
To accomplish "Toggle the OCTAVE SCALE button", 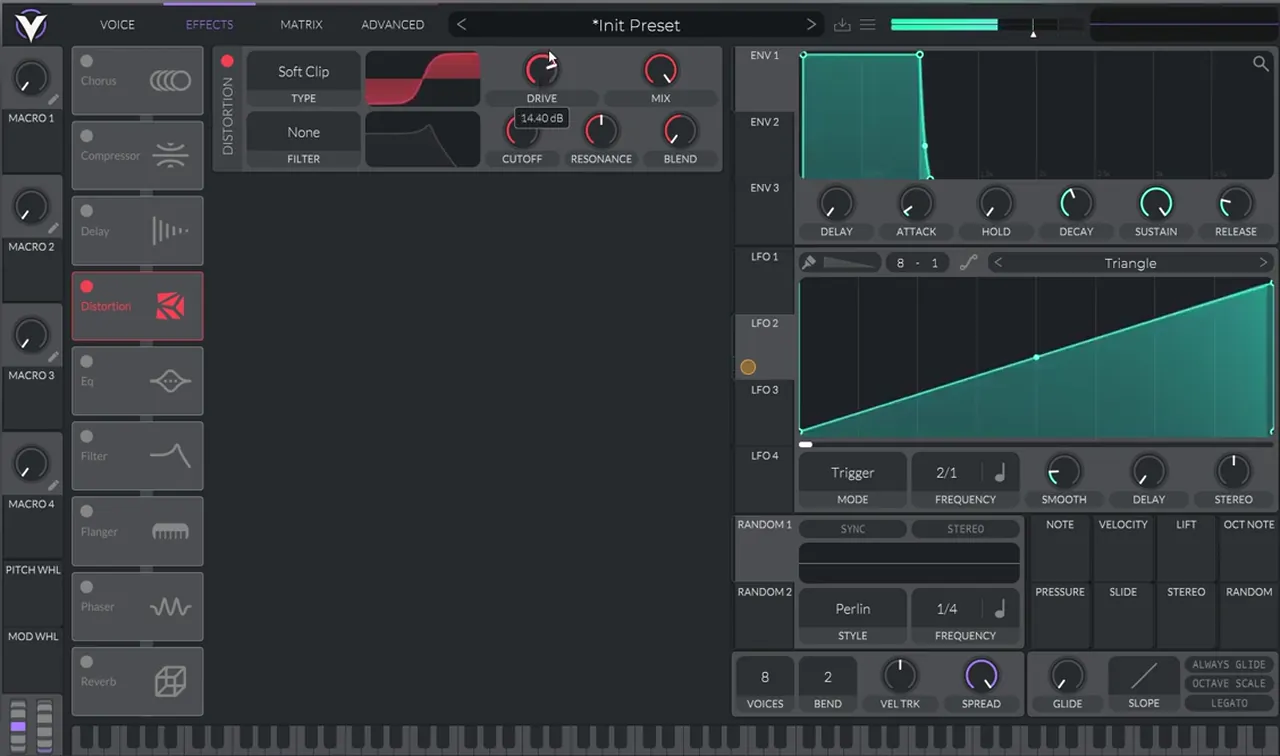I will (x=1228, y=684).
